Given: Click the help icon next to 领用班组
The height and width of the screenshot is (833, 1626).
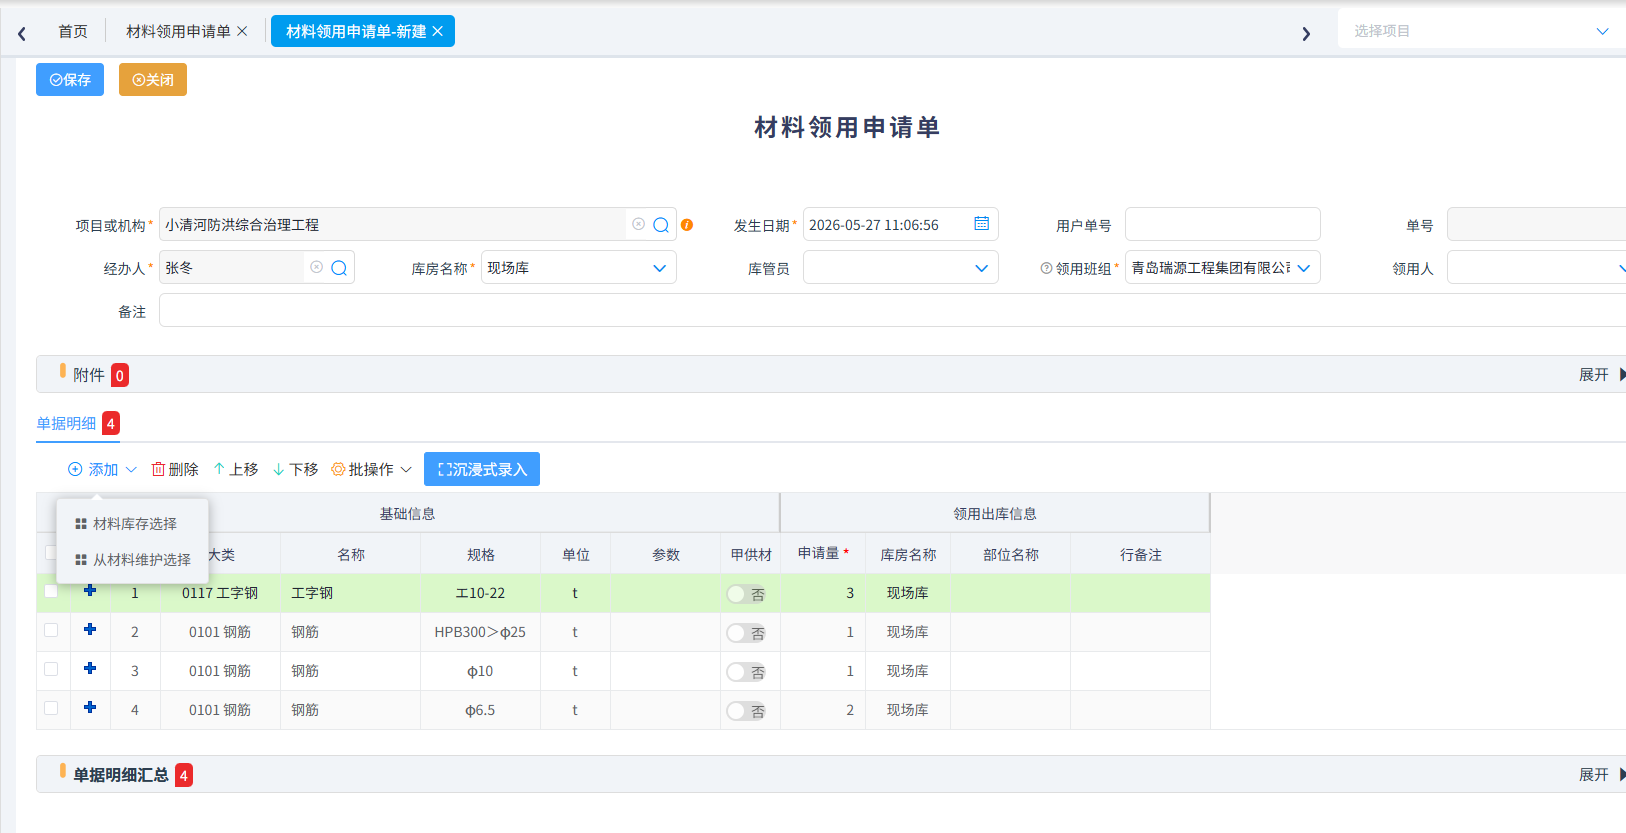Looking at the screenshot, I should [x=1046, y=268].
